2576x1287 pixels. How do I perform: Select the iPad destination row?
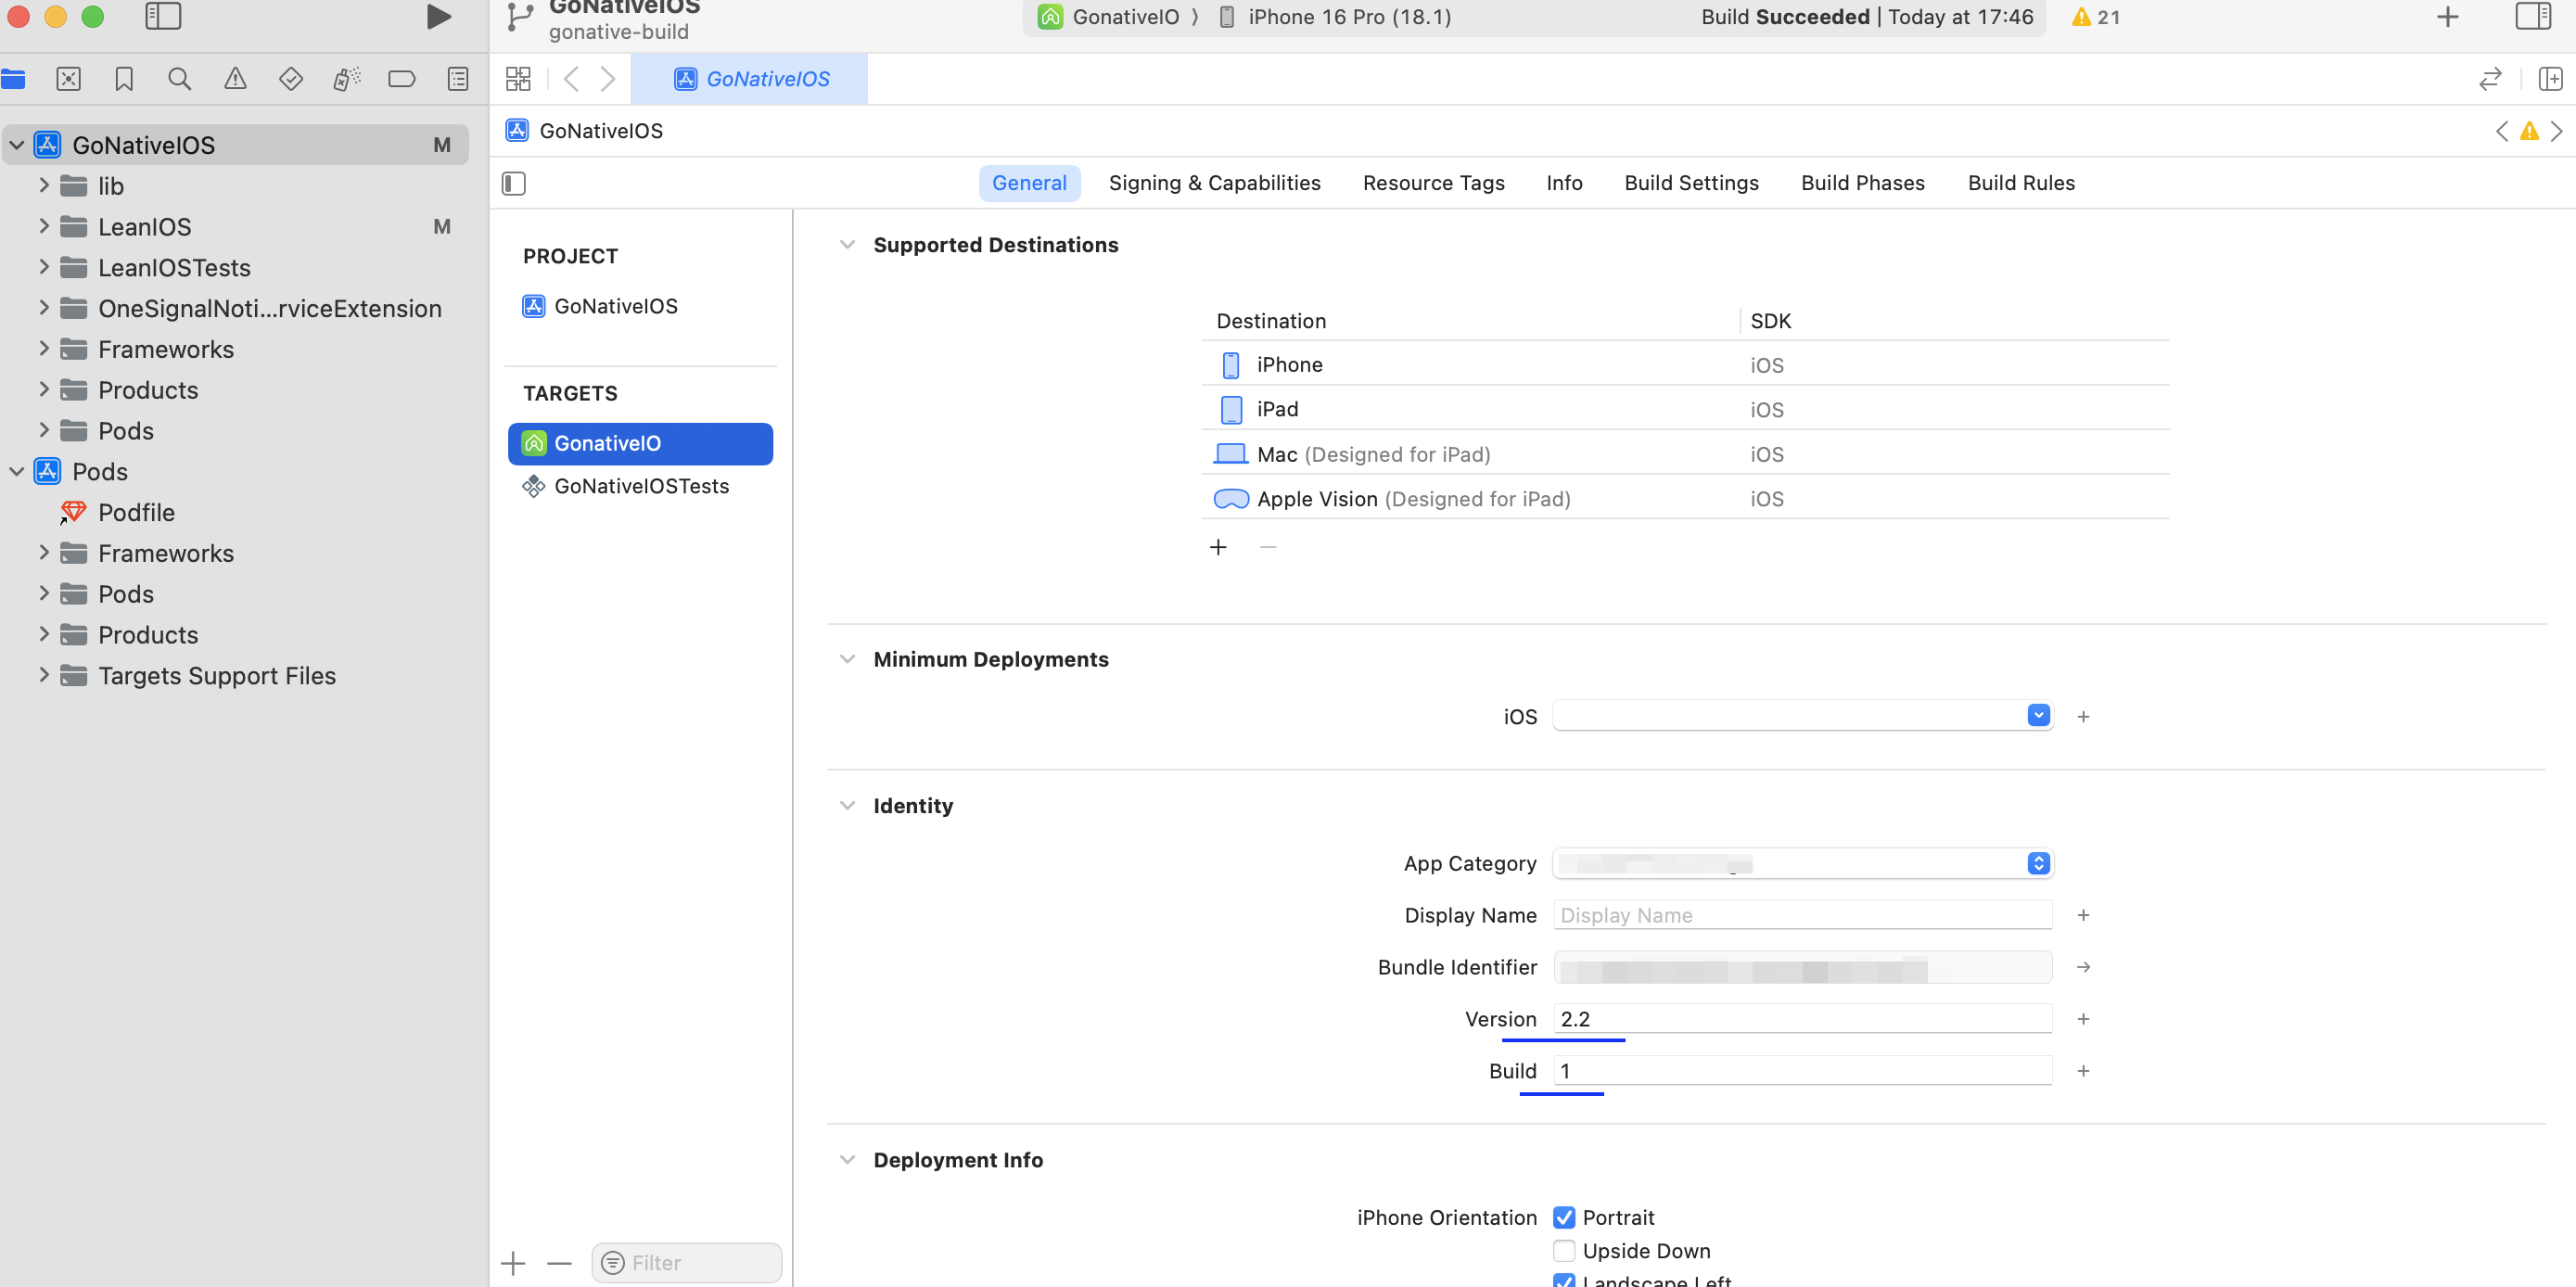pos(1685,409)
